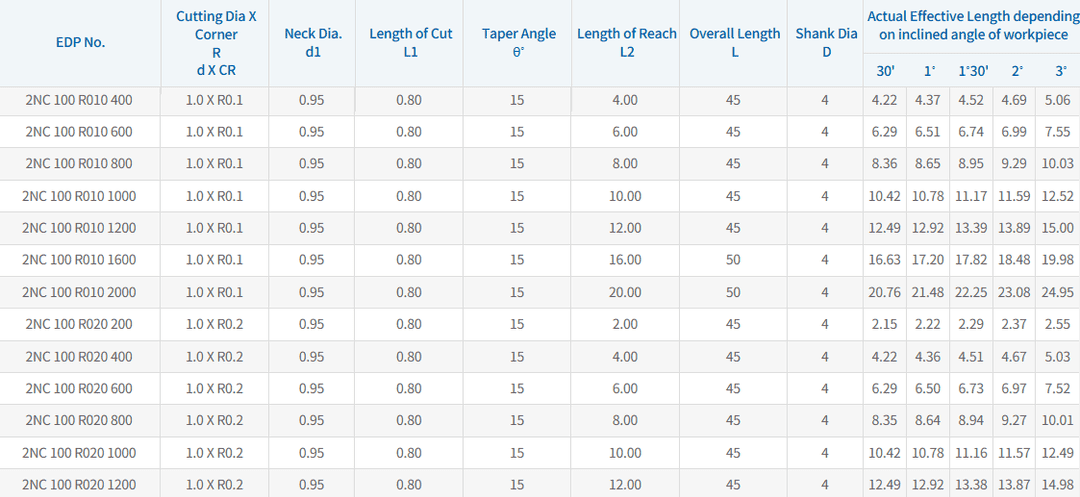
Task: Click the Actual Effective Length header
Action: 972,25
